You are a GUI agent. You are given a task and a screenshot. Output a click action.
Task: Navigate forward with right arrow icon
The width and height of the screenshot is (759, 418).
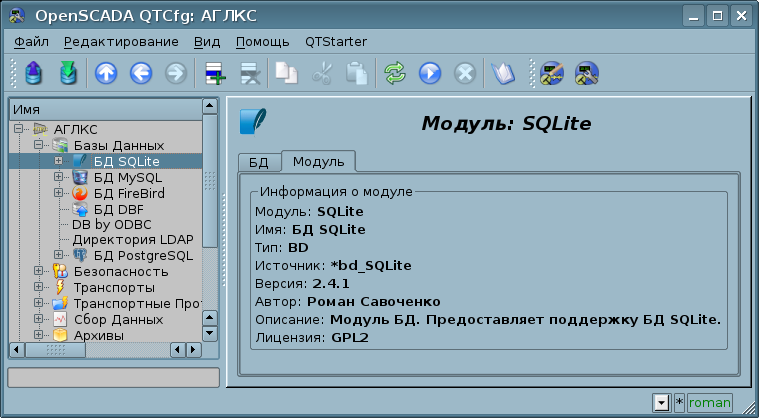pos(176,74)
